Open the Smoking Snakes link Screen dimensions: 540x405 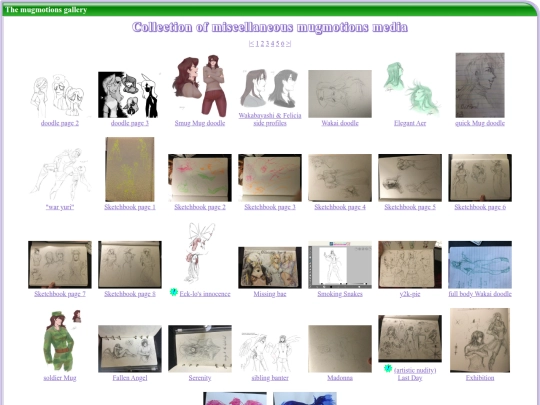coord(340,294)
